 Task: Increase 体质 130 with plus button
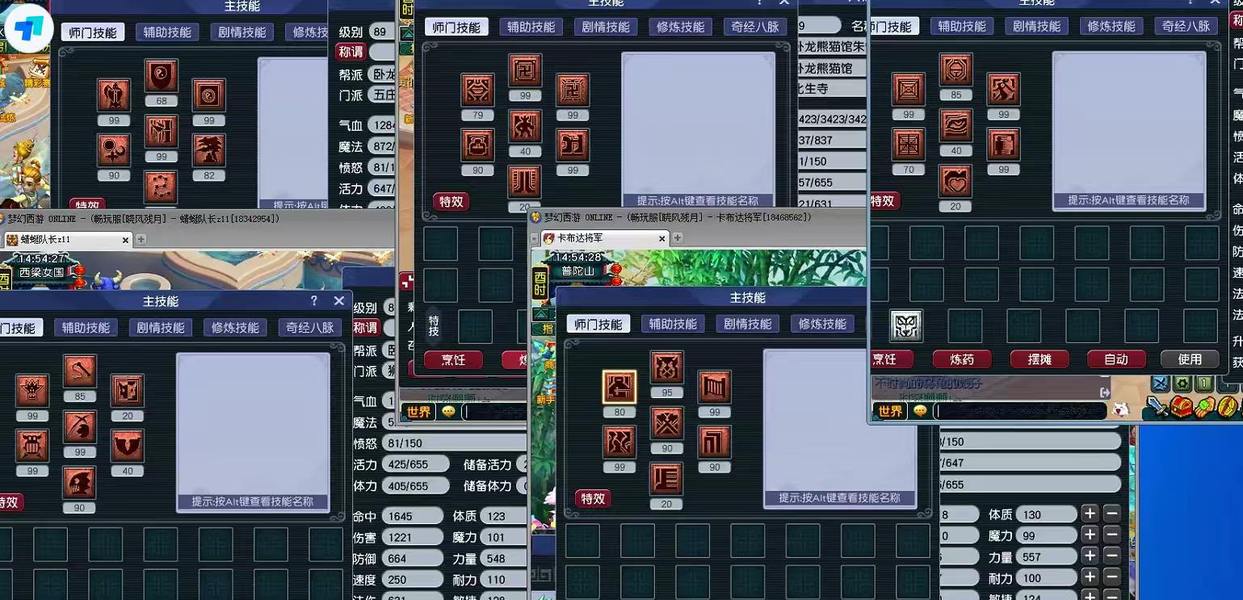[x=1090, y=513]
